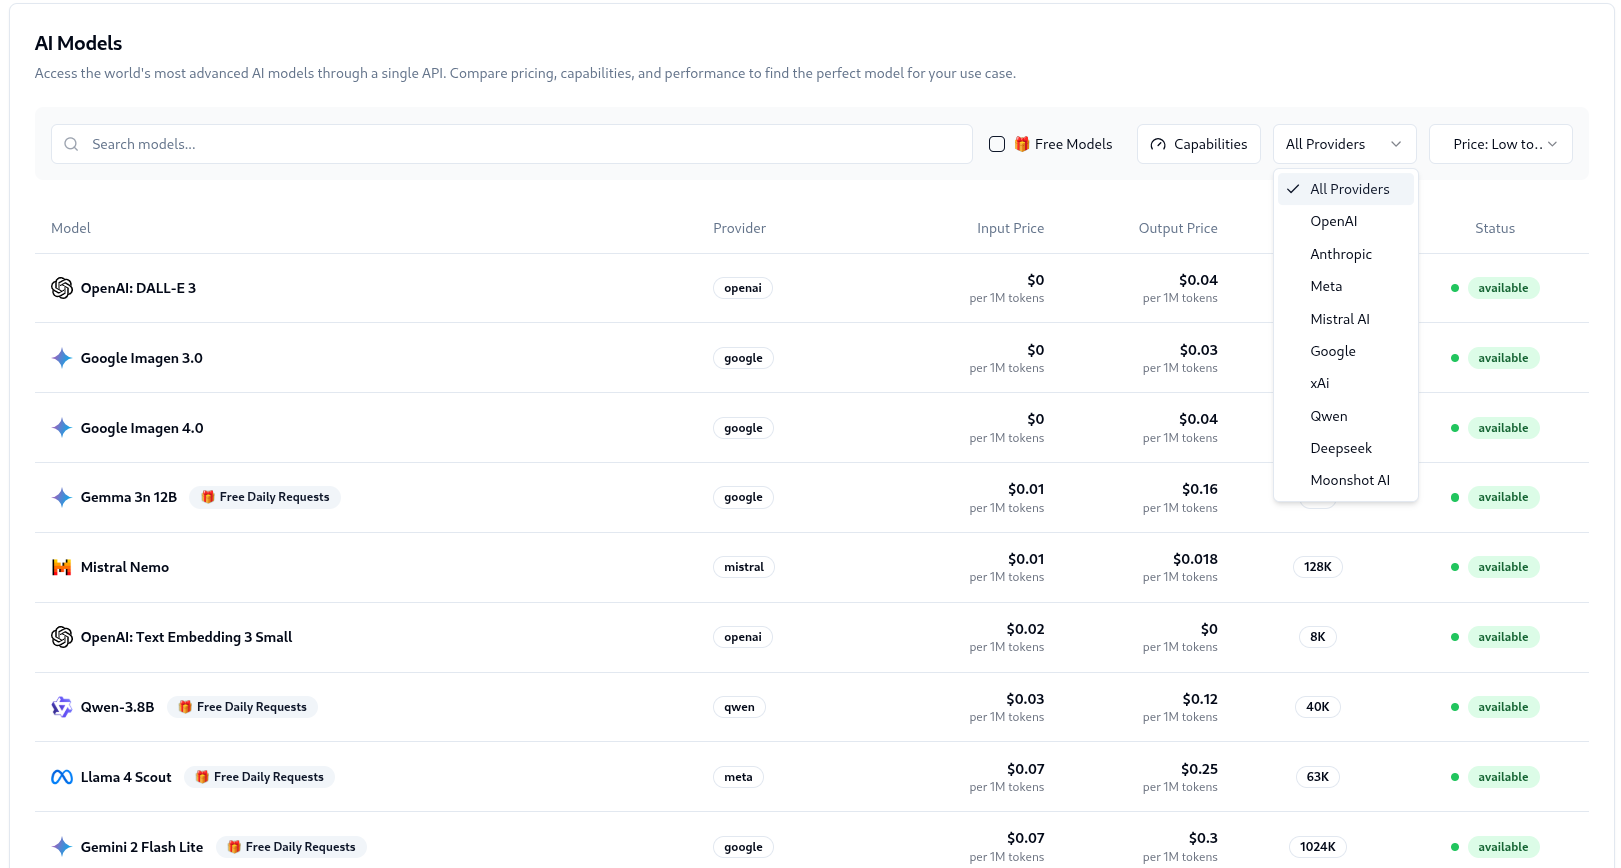
Task: Click the gift icon in Gemma 3n 12B's Free Daily Requests badge
Action: pos(208,497)
